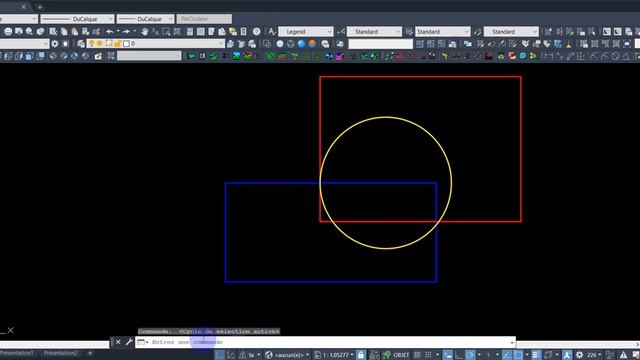640x360 pixels.
Task: Add a new layout with plus tab
Action: (x=90, y=353)
